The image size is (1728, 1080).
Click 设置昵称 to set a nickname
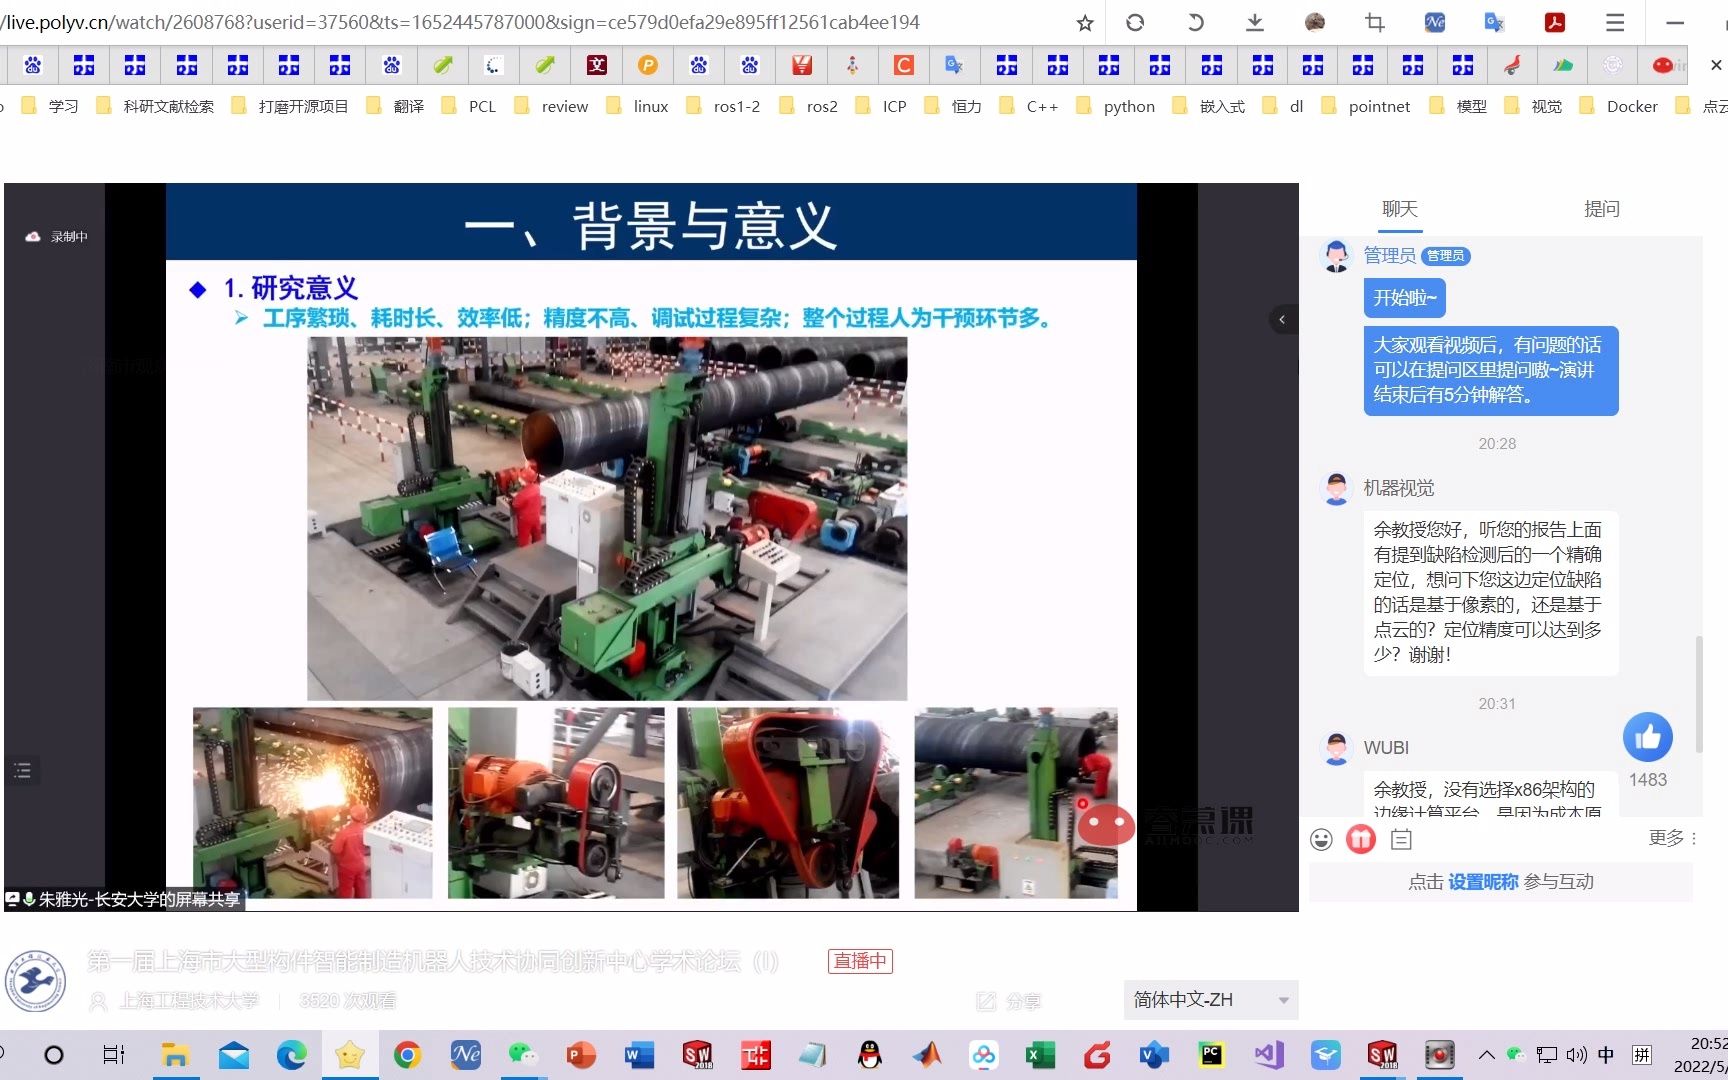[x=1483, y=882]
